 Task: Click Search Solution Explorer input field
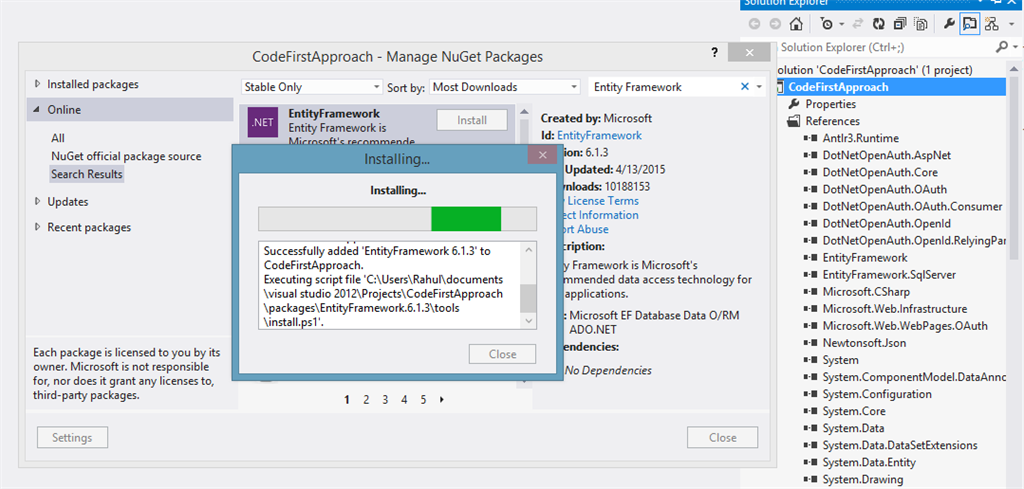click(885, 47)
